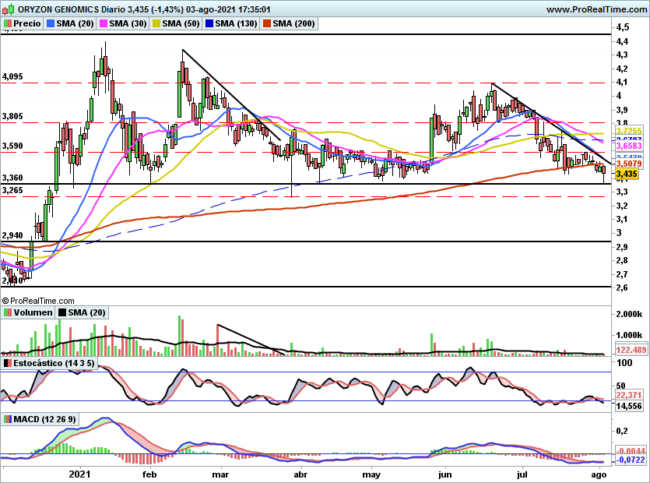Click the ORYZON GENOMICS Diario title text
The image size is (650, 483).
[73, 9]
